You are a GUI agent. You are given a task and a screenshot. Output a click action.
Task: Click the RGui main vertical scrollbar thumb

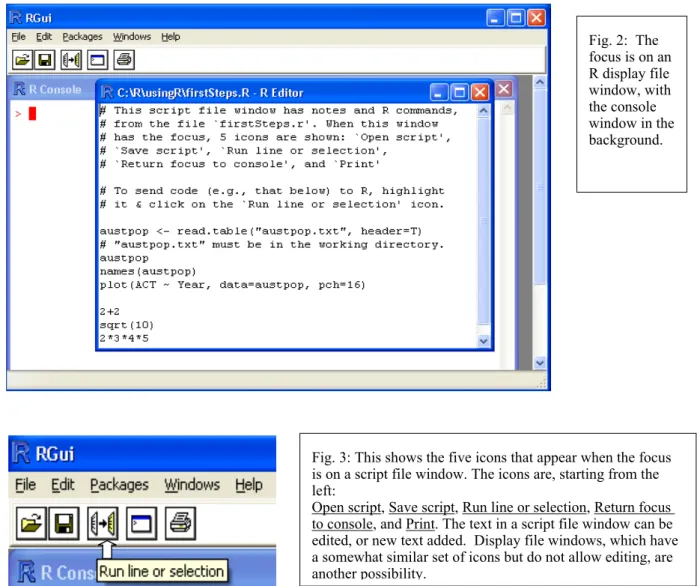[x=540, y=186]
